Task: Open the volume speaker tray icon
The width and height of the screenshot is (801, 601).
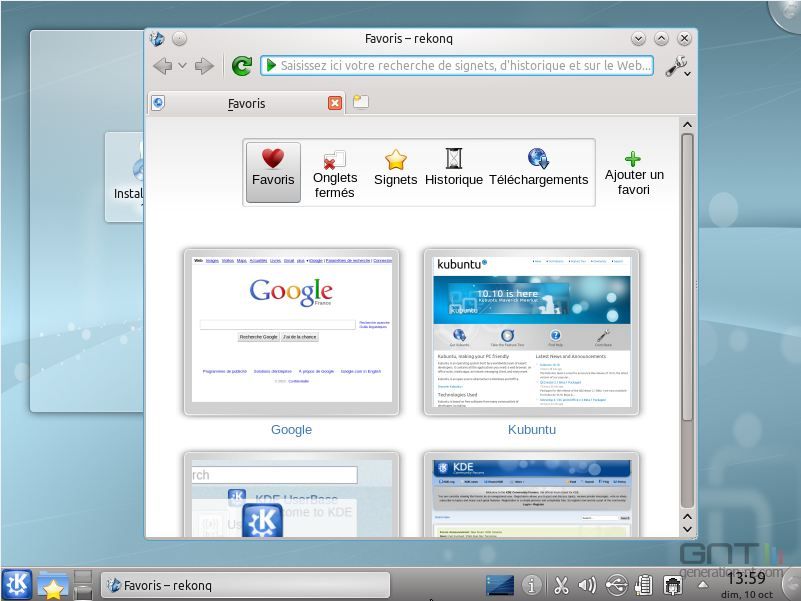Action: (587, 585)
